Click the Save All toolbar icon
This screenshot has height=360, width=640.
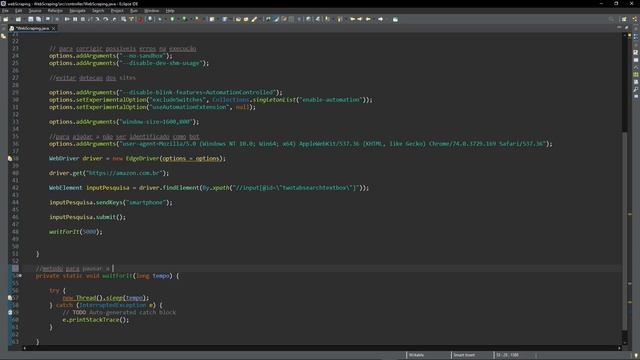pyautogui.click(x=38, y=19)
